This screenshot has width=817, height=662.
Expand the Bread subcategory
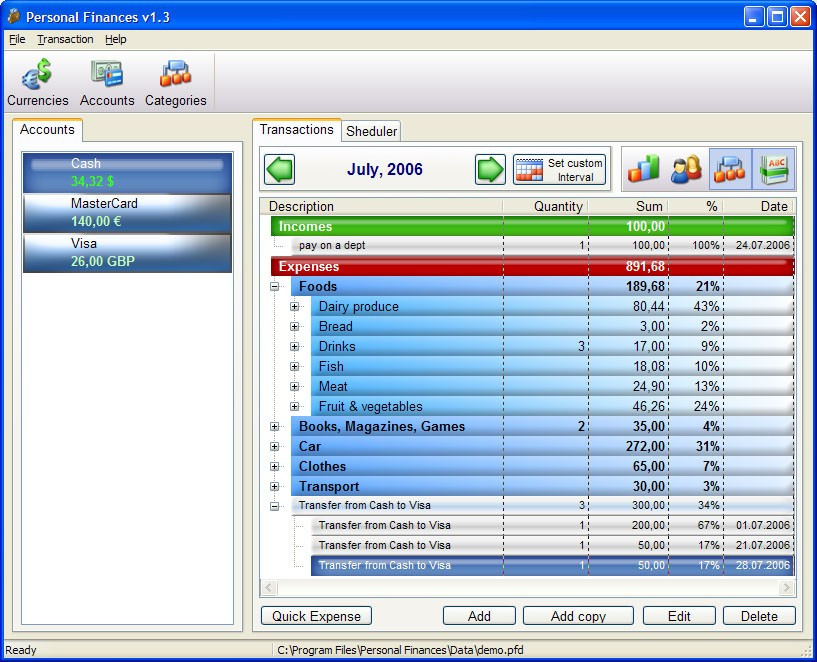point(294,327)
